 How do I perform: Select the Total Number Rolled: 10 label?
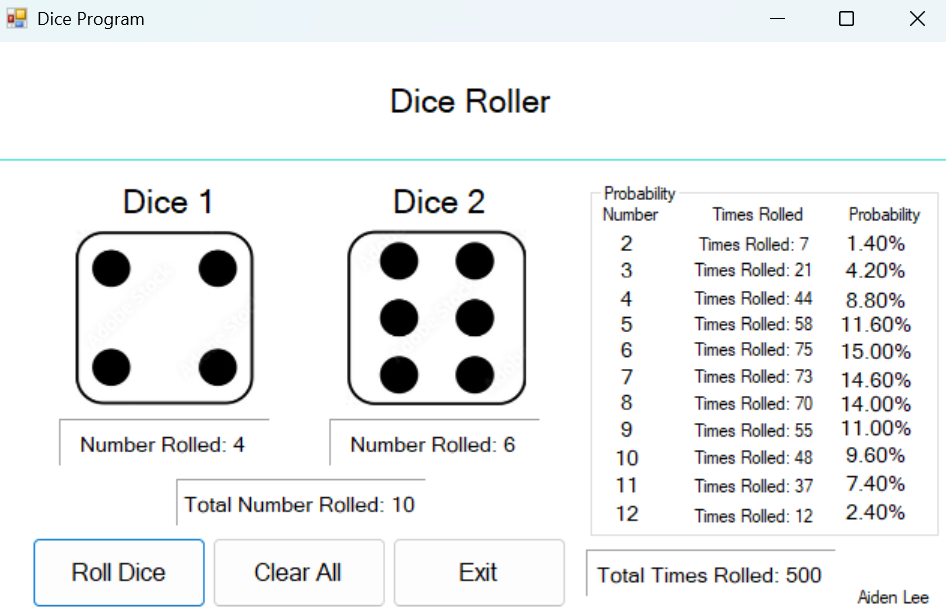click(300, 504)
